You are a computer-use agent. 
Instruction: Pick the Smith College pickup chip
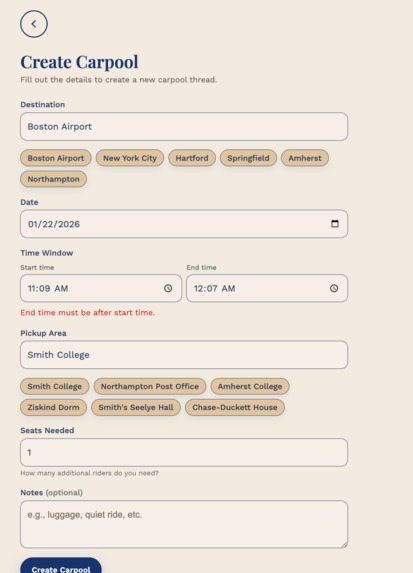(54, 386)
